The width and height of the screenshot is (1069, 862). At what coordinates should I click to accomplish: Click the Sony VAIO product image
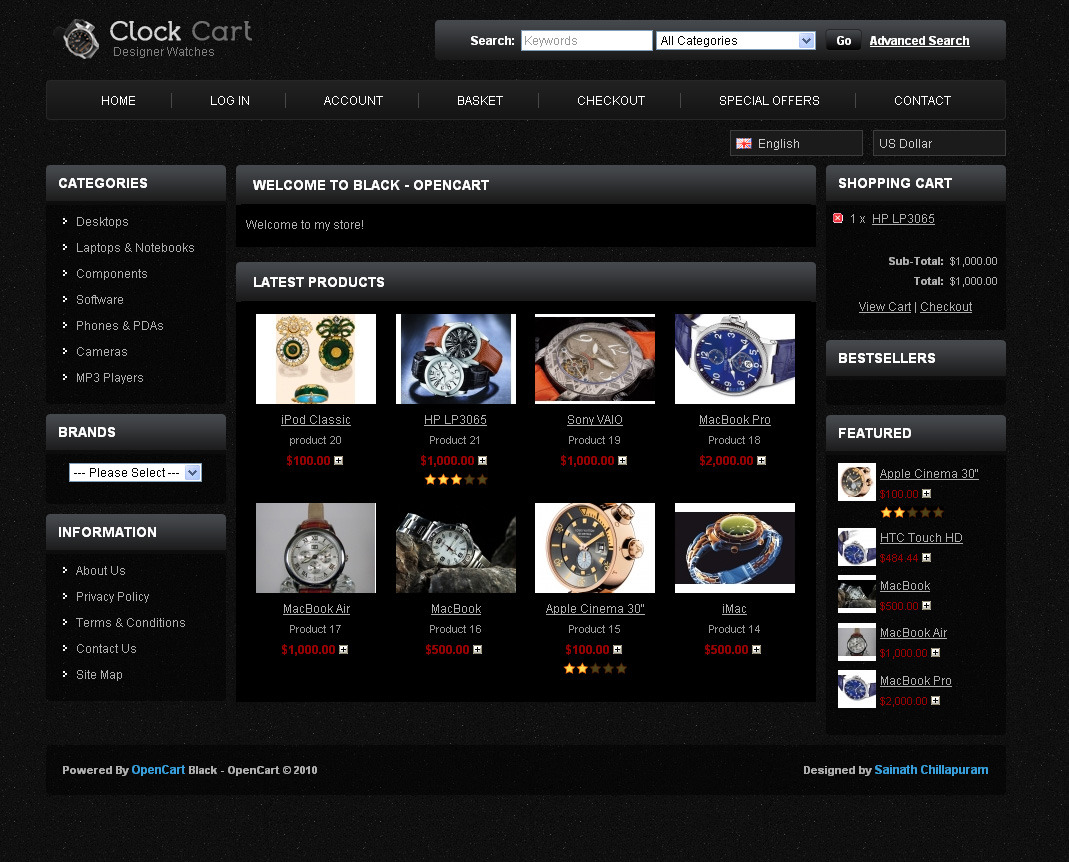tap(594, 359)
